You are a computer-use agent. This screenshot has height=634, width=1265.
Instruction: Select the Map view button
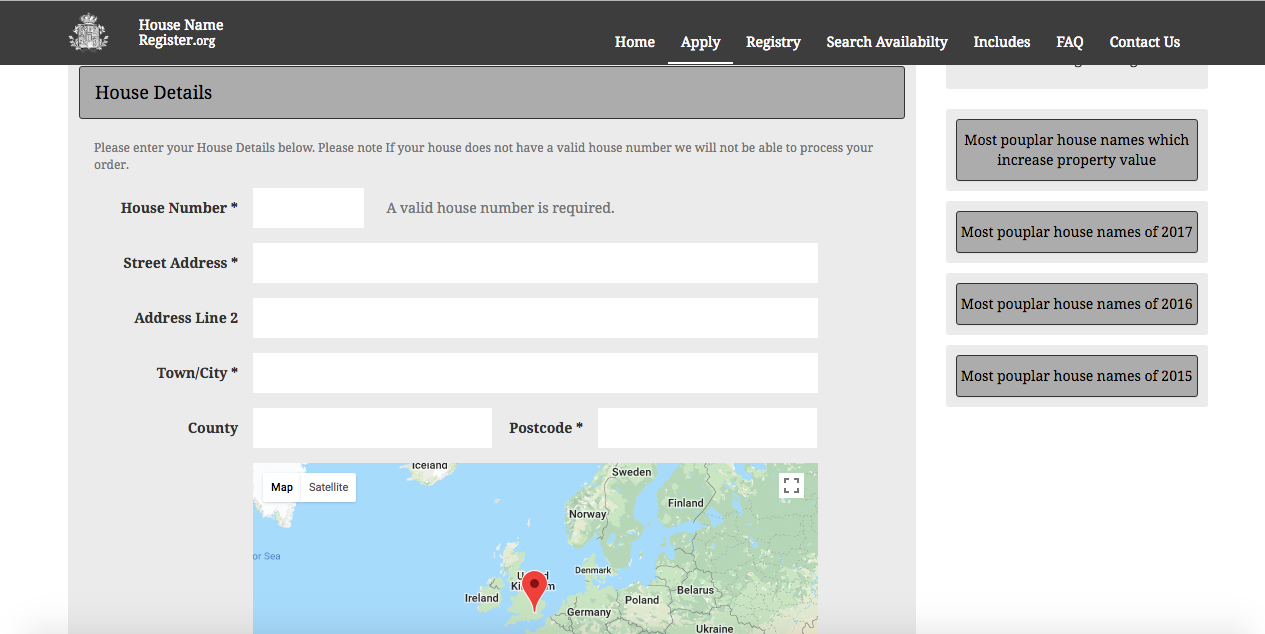pos(282,487)
